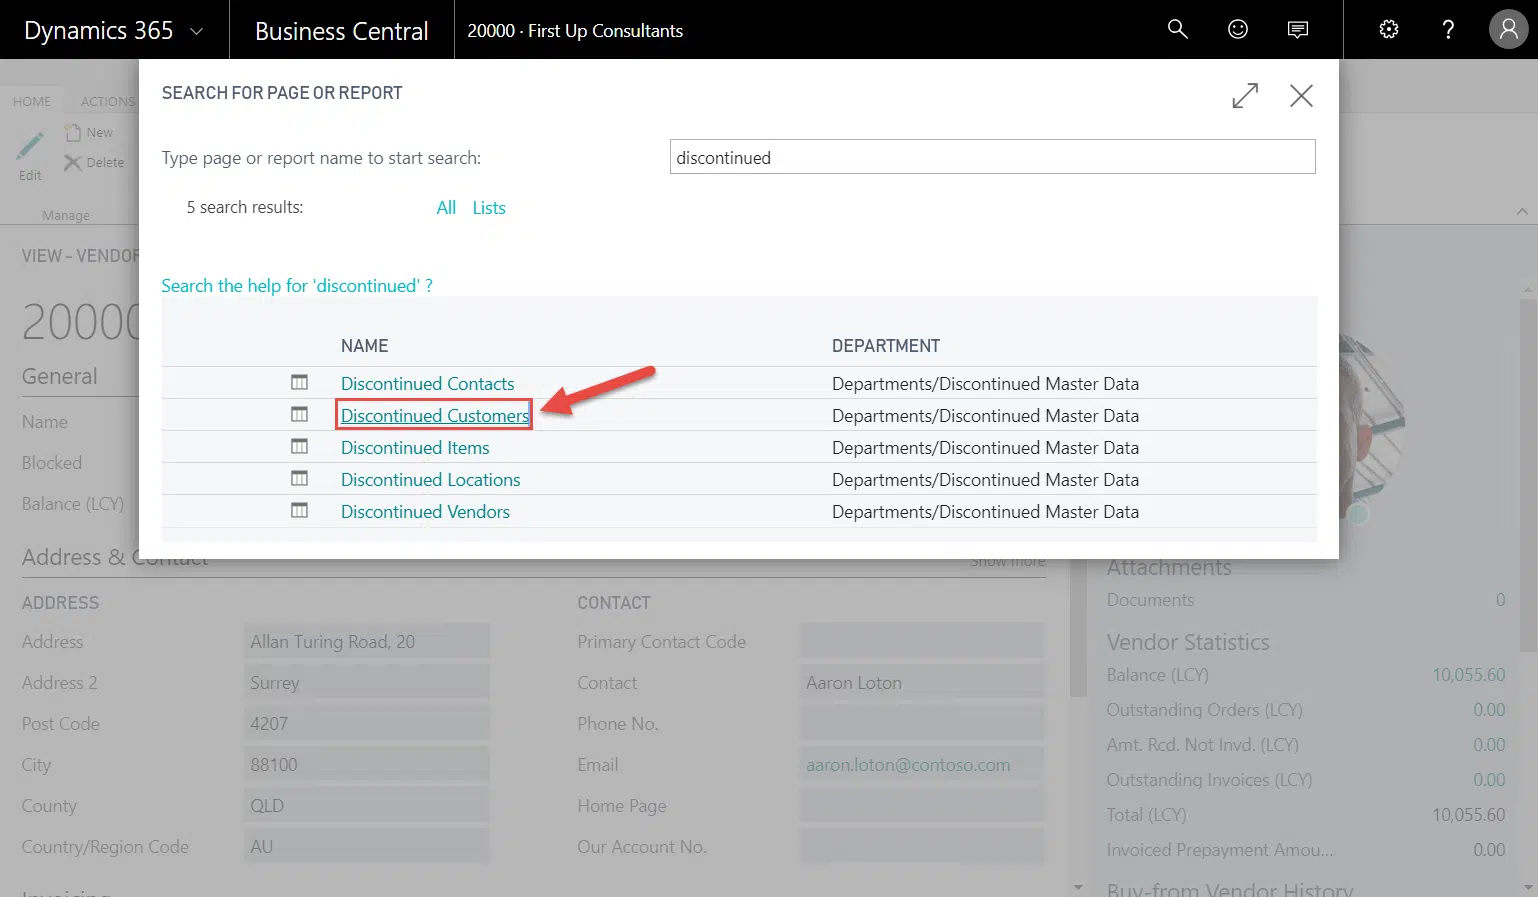The height and width of the screenshot is (897, 1538).
Task: Click Search the help for 'discontinued' link
Action: (297, 286)
